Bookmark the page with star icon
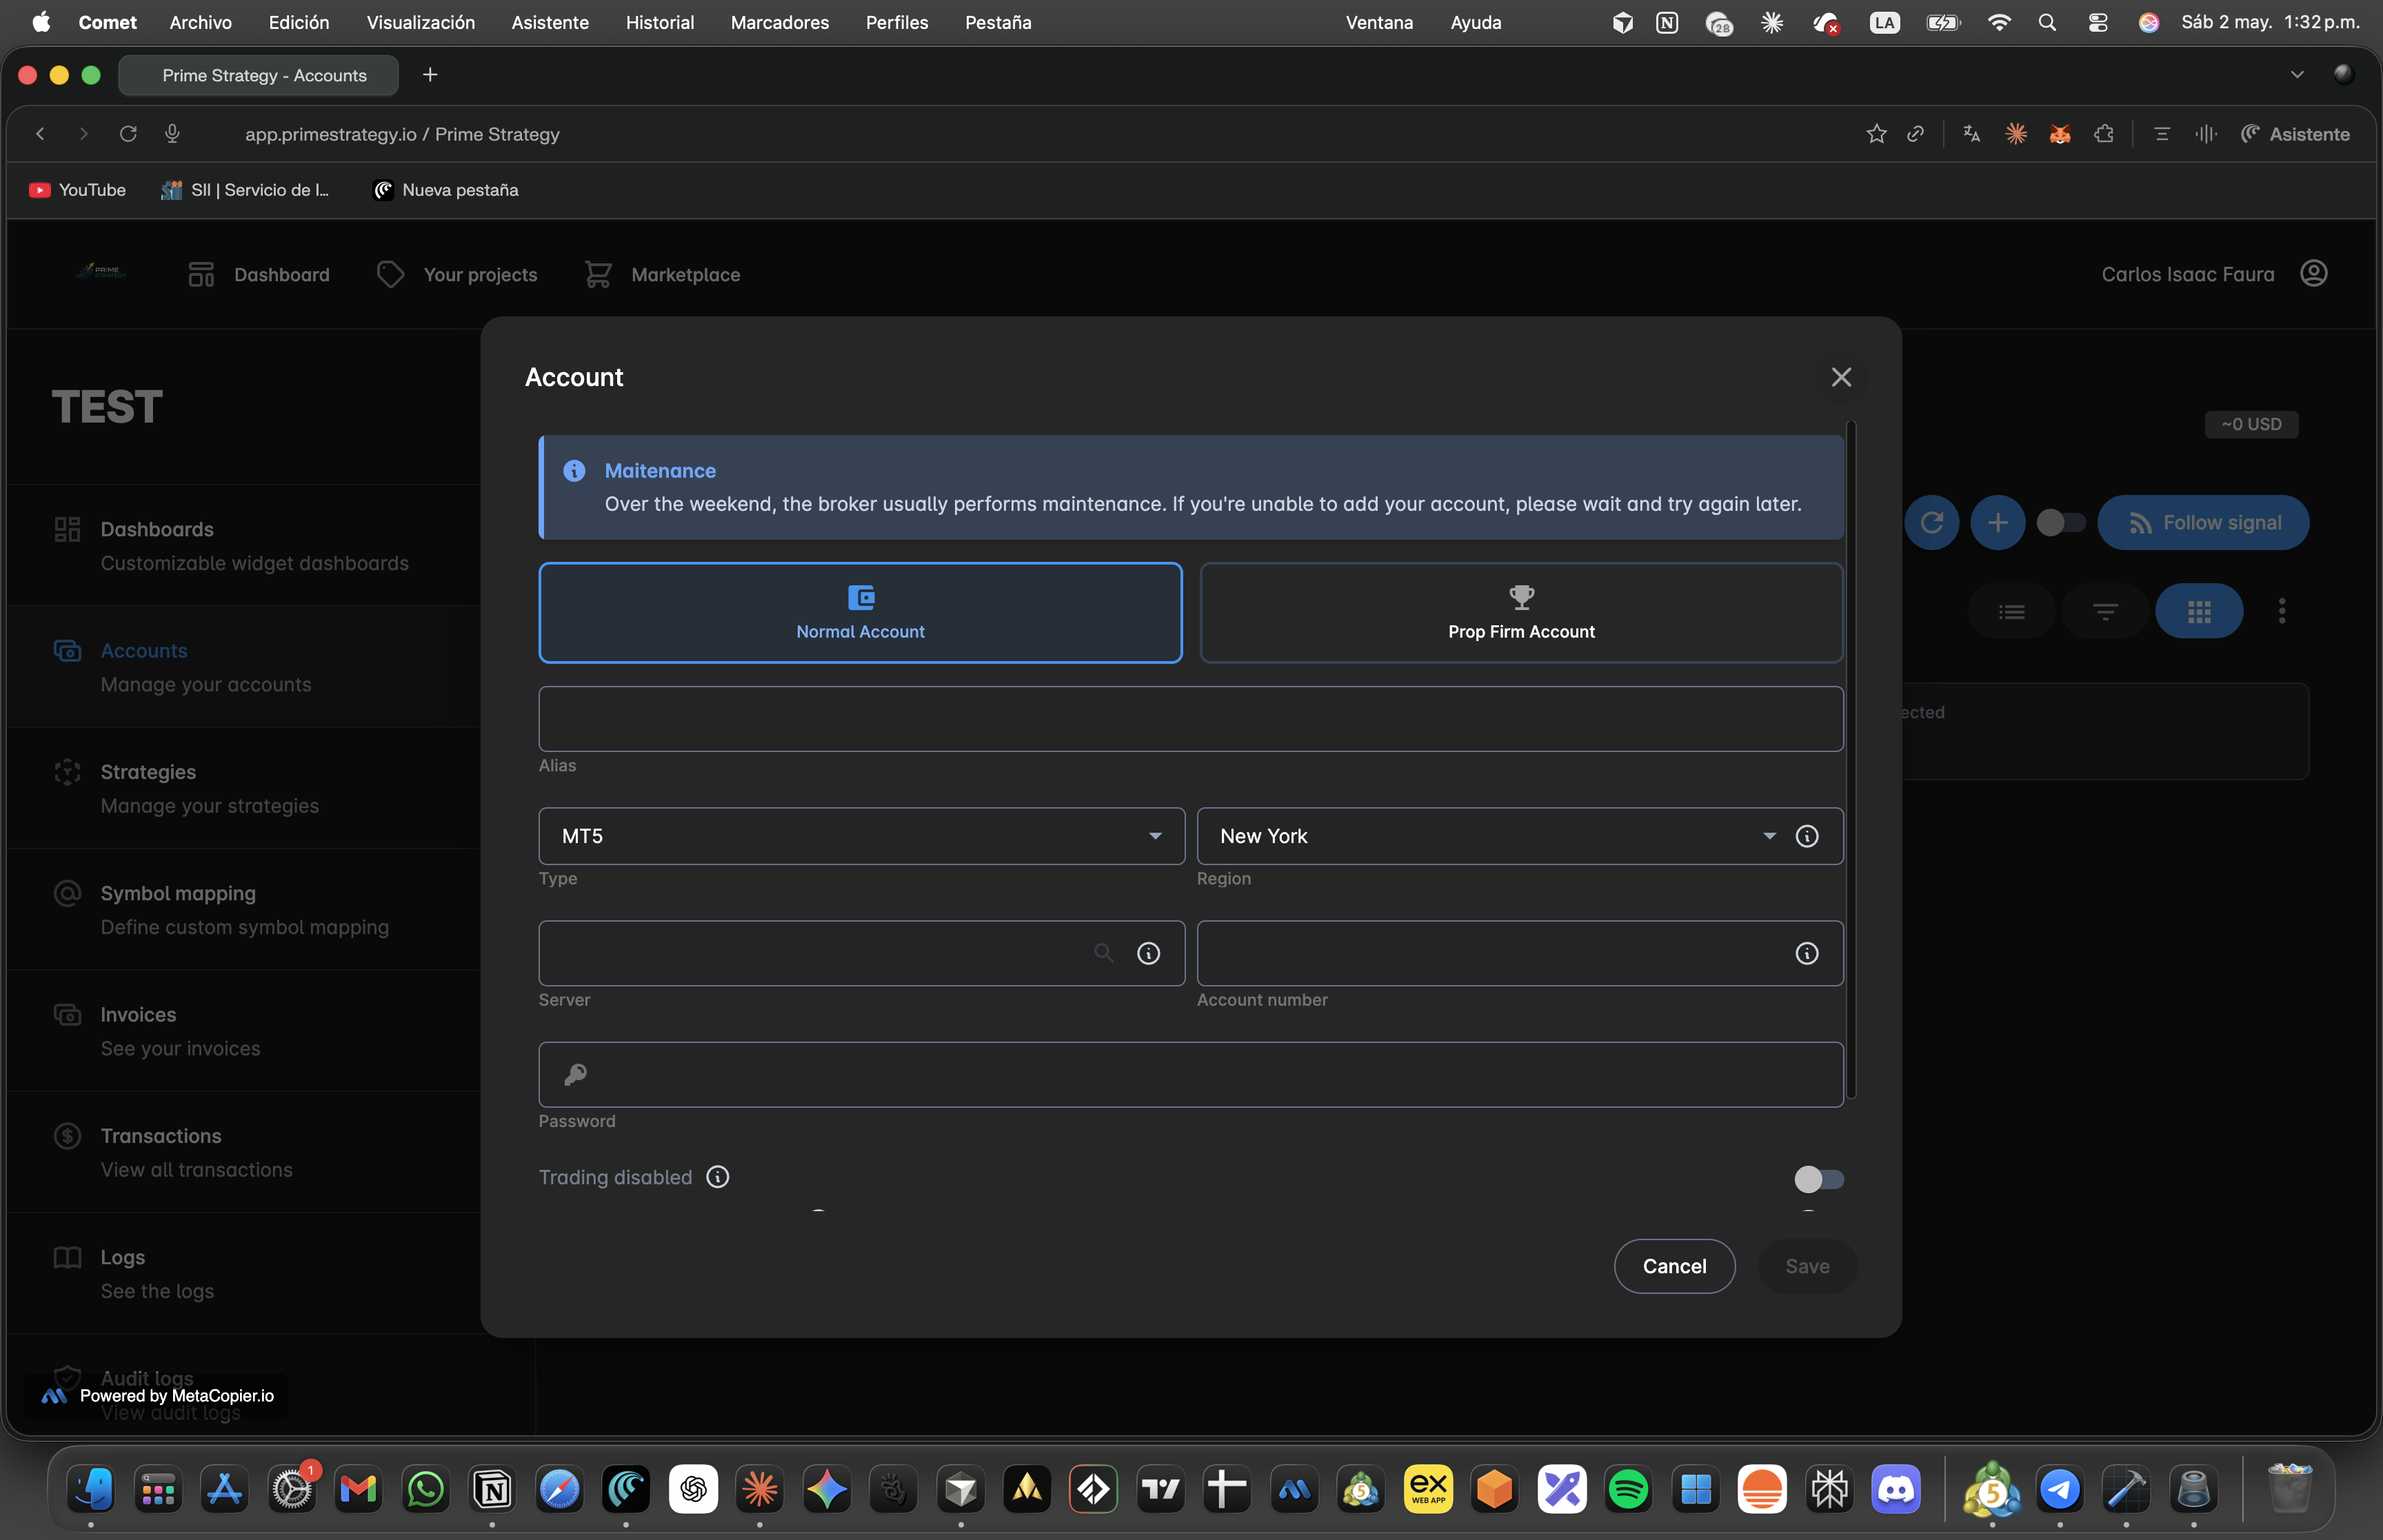 pyautogui.click(x=1876, y=134)
